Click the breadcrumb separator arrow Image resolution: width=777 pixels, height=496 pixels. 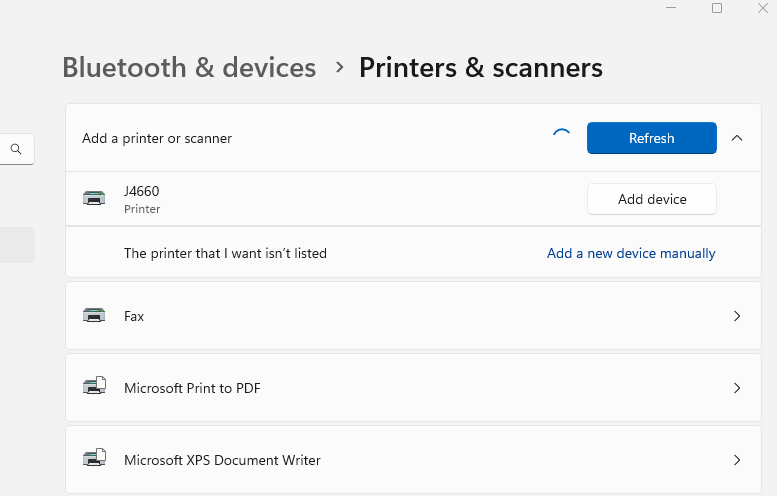[x=339, y=67]
